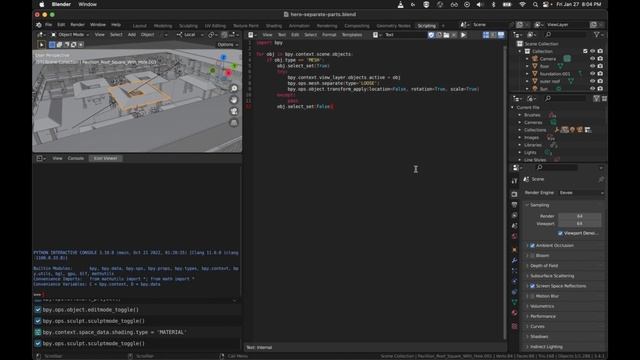Open the Output properties tab icon
This screenshot has height=360, width=640.
click(514, 205)
